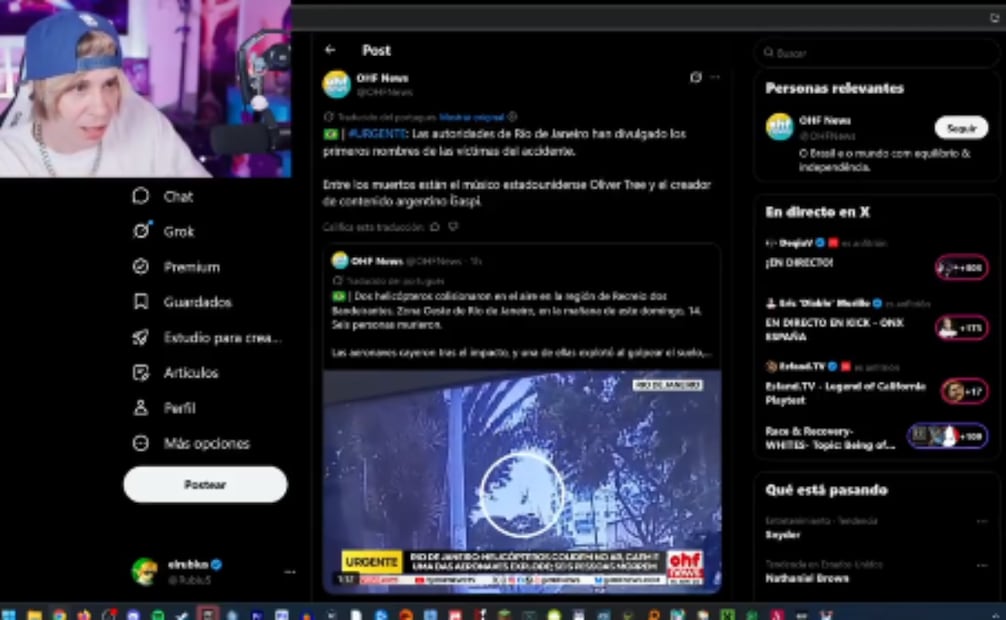
Task: Rate translation with thumbs up
Action: point(435,227)
